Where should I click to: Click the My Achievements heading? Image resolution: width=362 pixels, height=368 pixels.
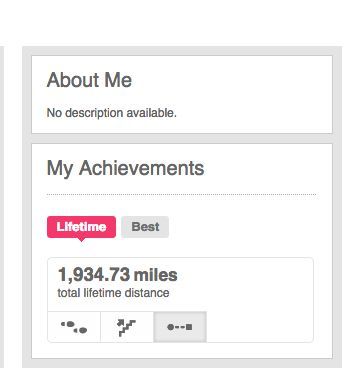[125, 168]
